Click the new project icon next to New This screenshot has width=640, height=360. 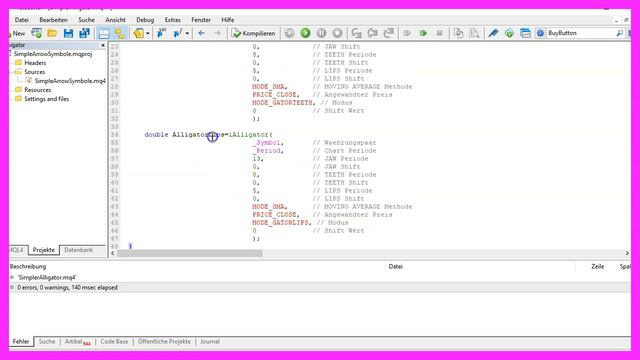coord(37,33)
